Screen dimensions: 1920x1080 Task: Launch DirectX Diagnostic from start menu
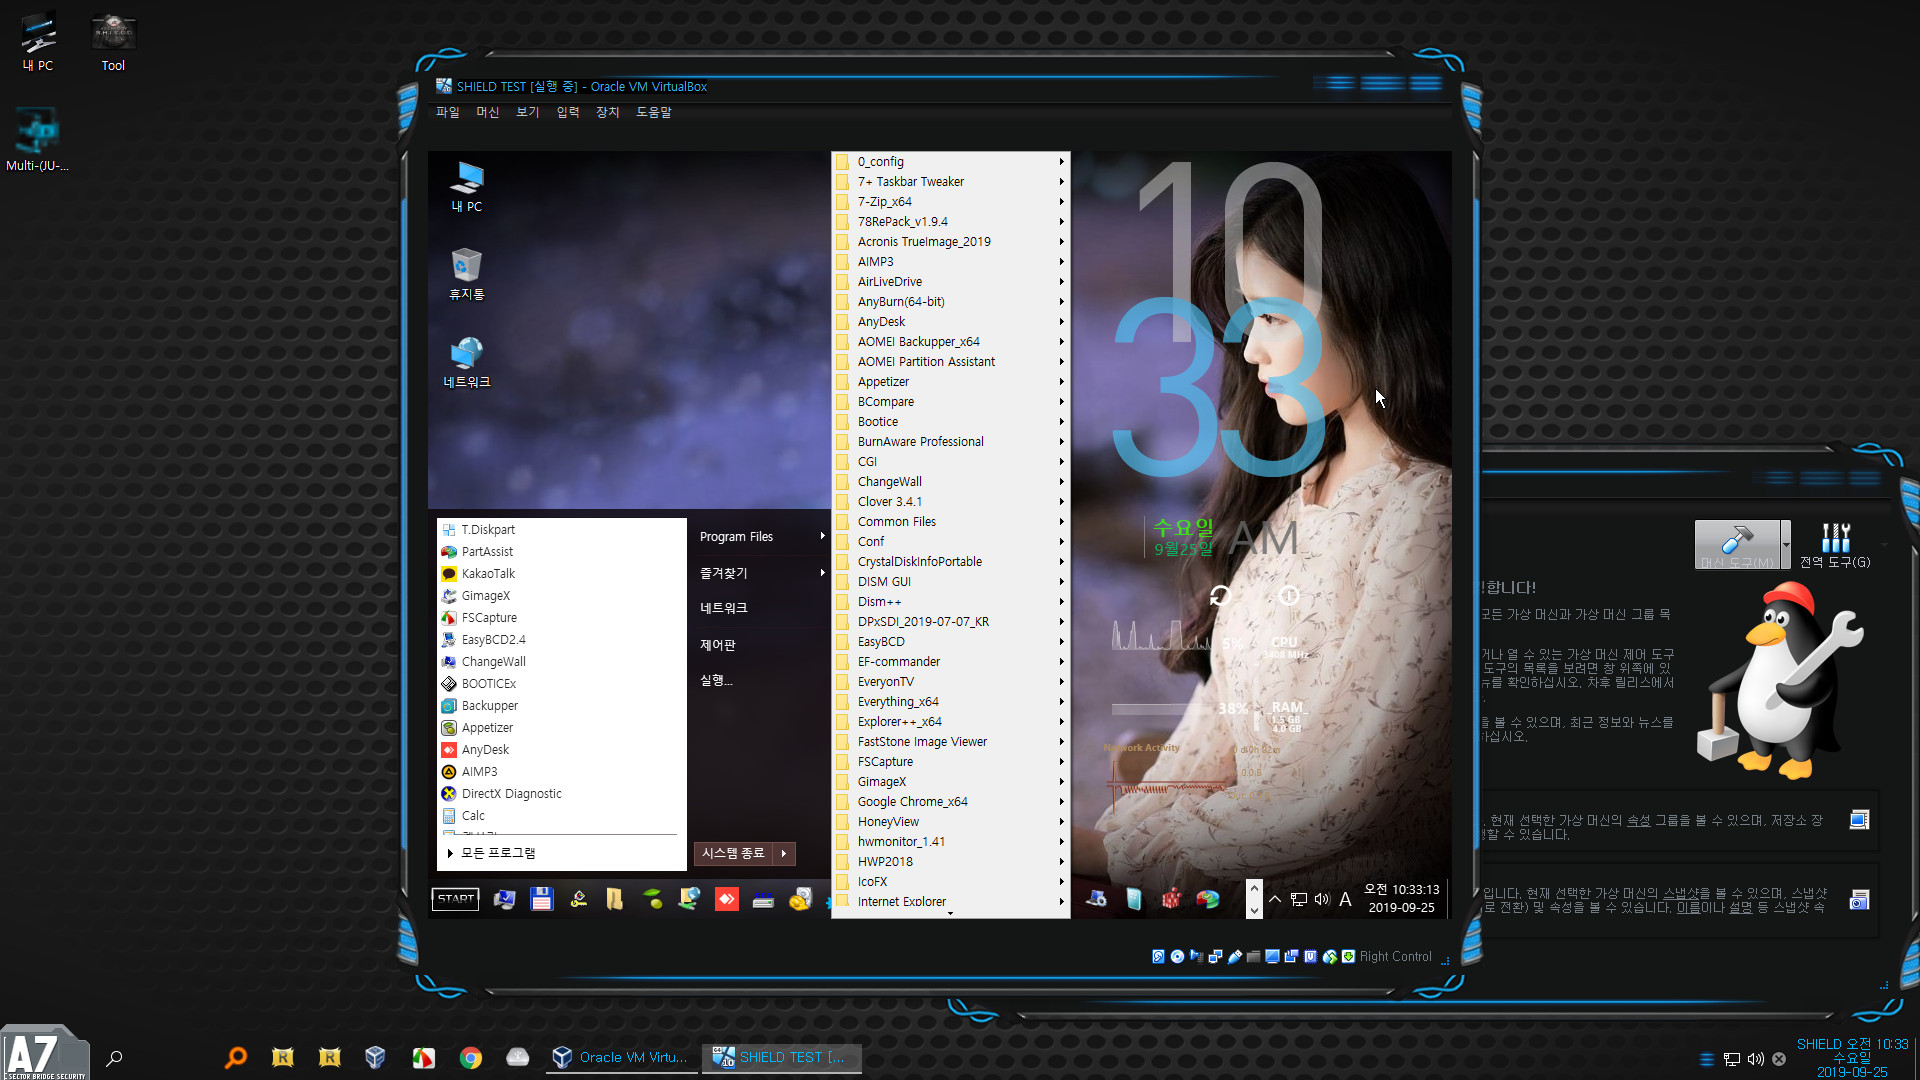pyautogui.click(x=511, y=794)
